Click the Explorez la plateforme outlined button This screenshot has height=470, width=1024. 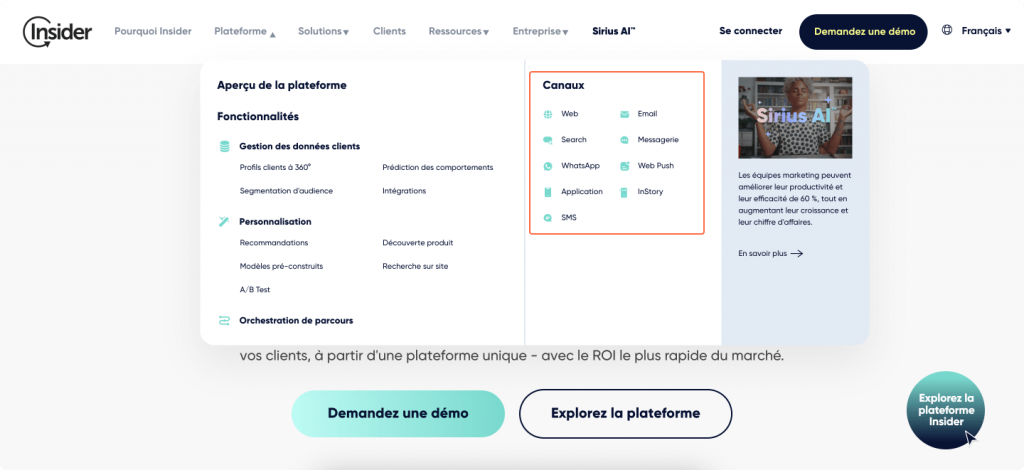click(x=626, y=413)
